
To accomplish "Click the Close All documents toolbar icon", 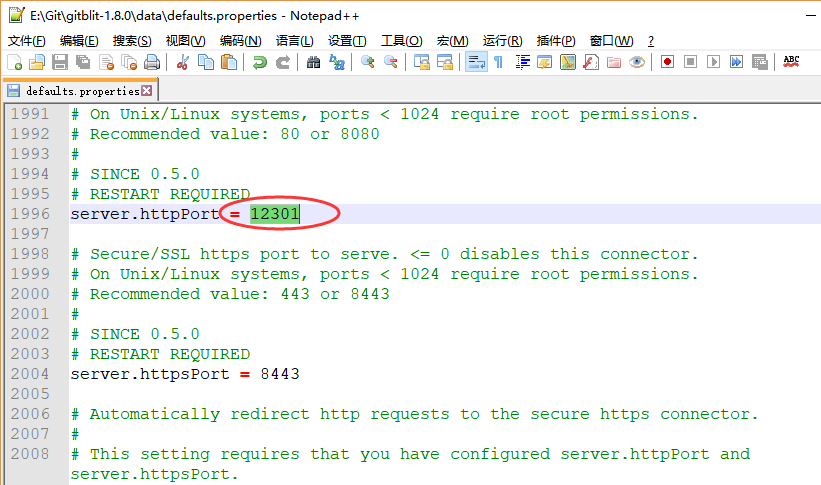I will tap(129, 62).
